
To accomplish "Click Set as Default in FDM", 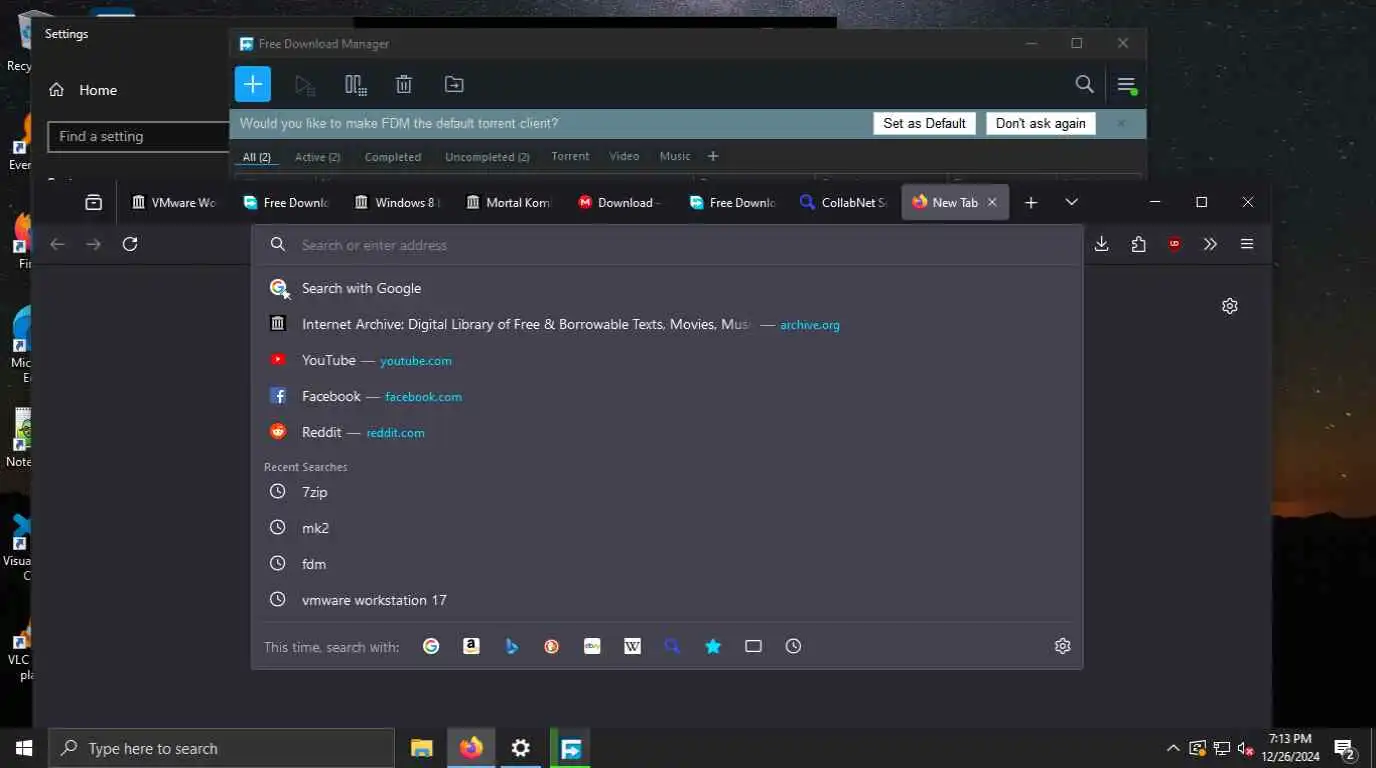I will tap(924, 123).
